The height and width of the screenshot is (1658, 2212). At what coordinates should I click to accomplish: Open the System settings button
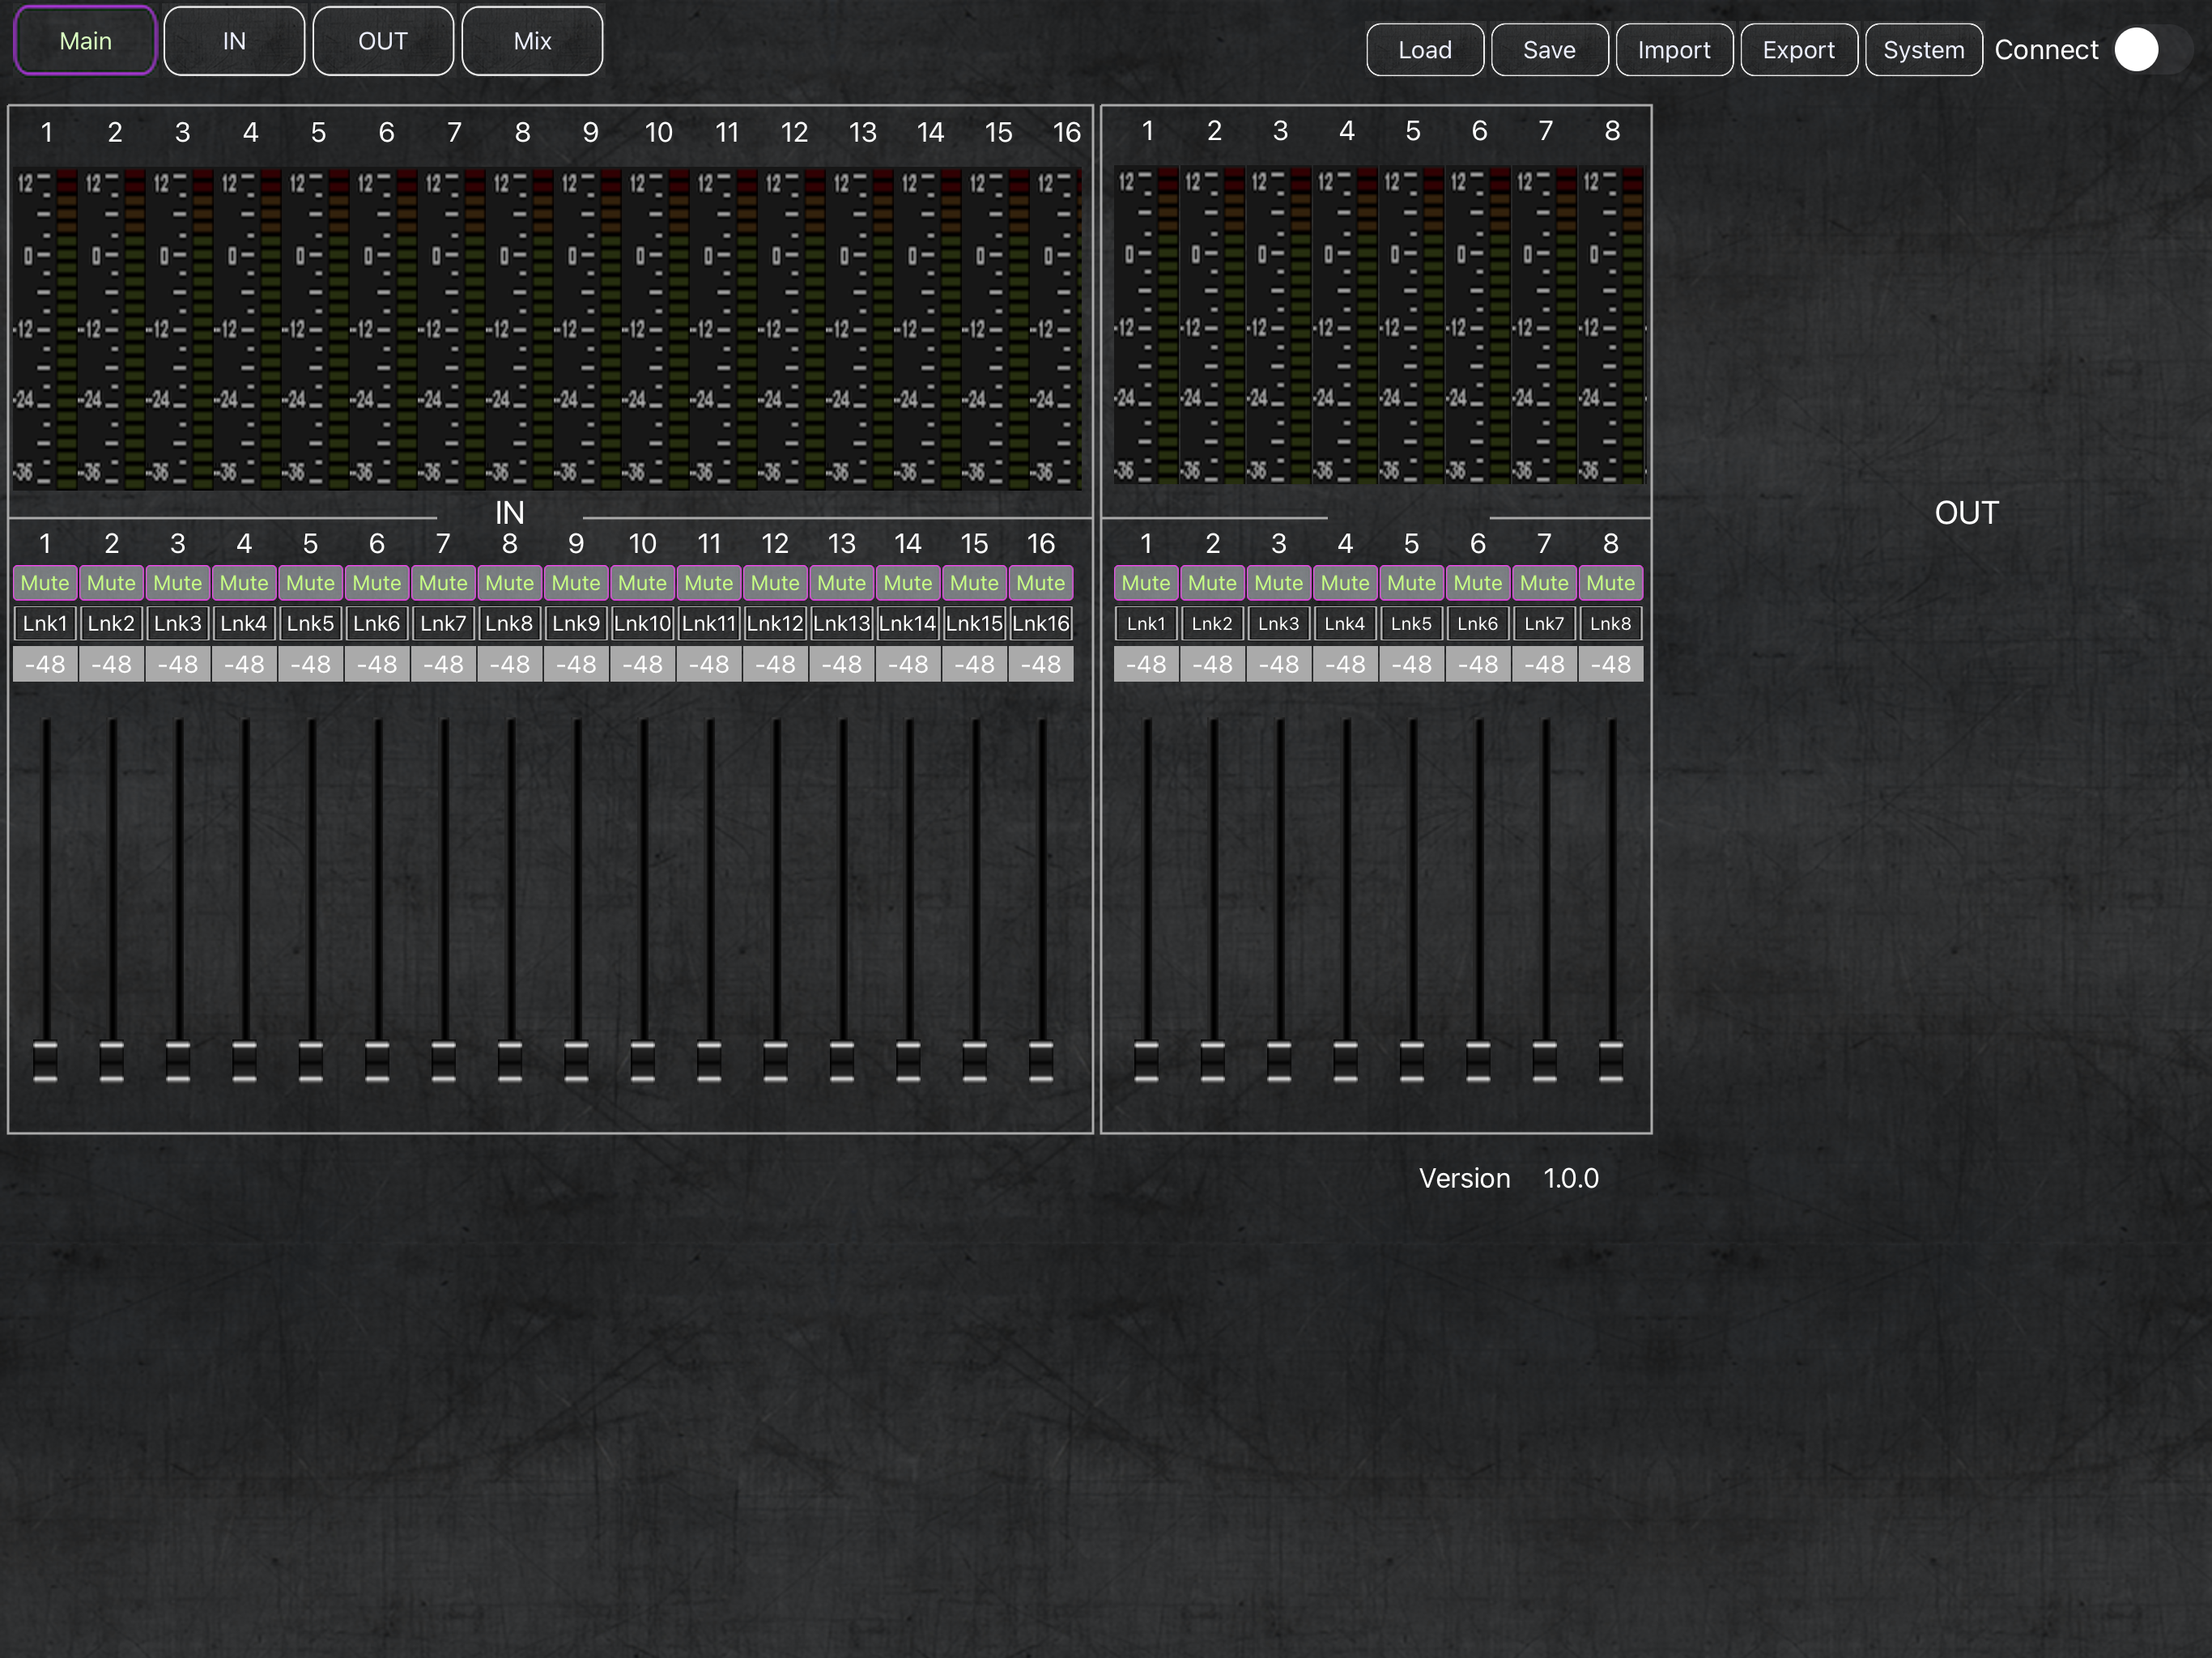(x=1923, y=50)
